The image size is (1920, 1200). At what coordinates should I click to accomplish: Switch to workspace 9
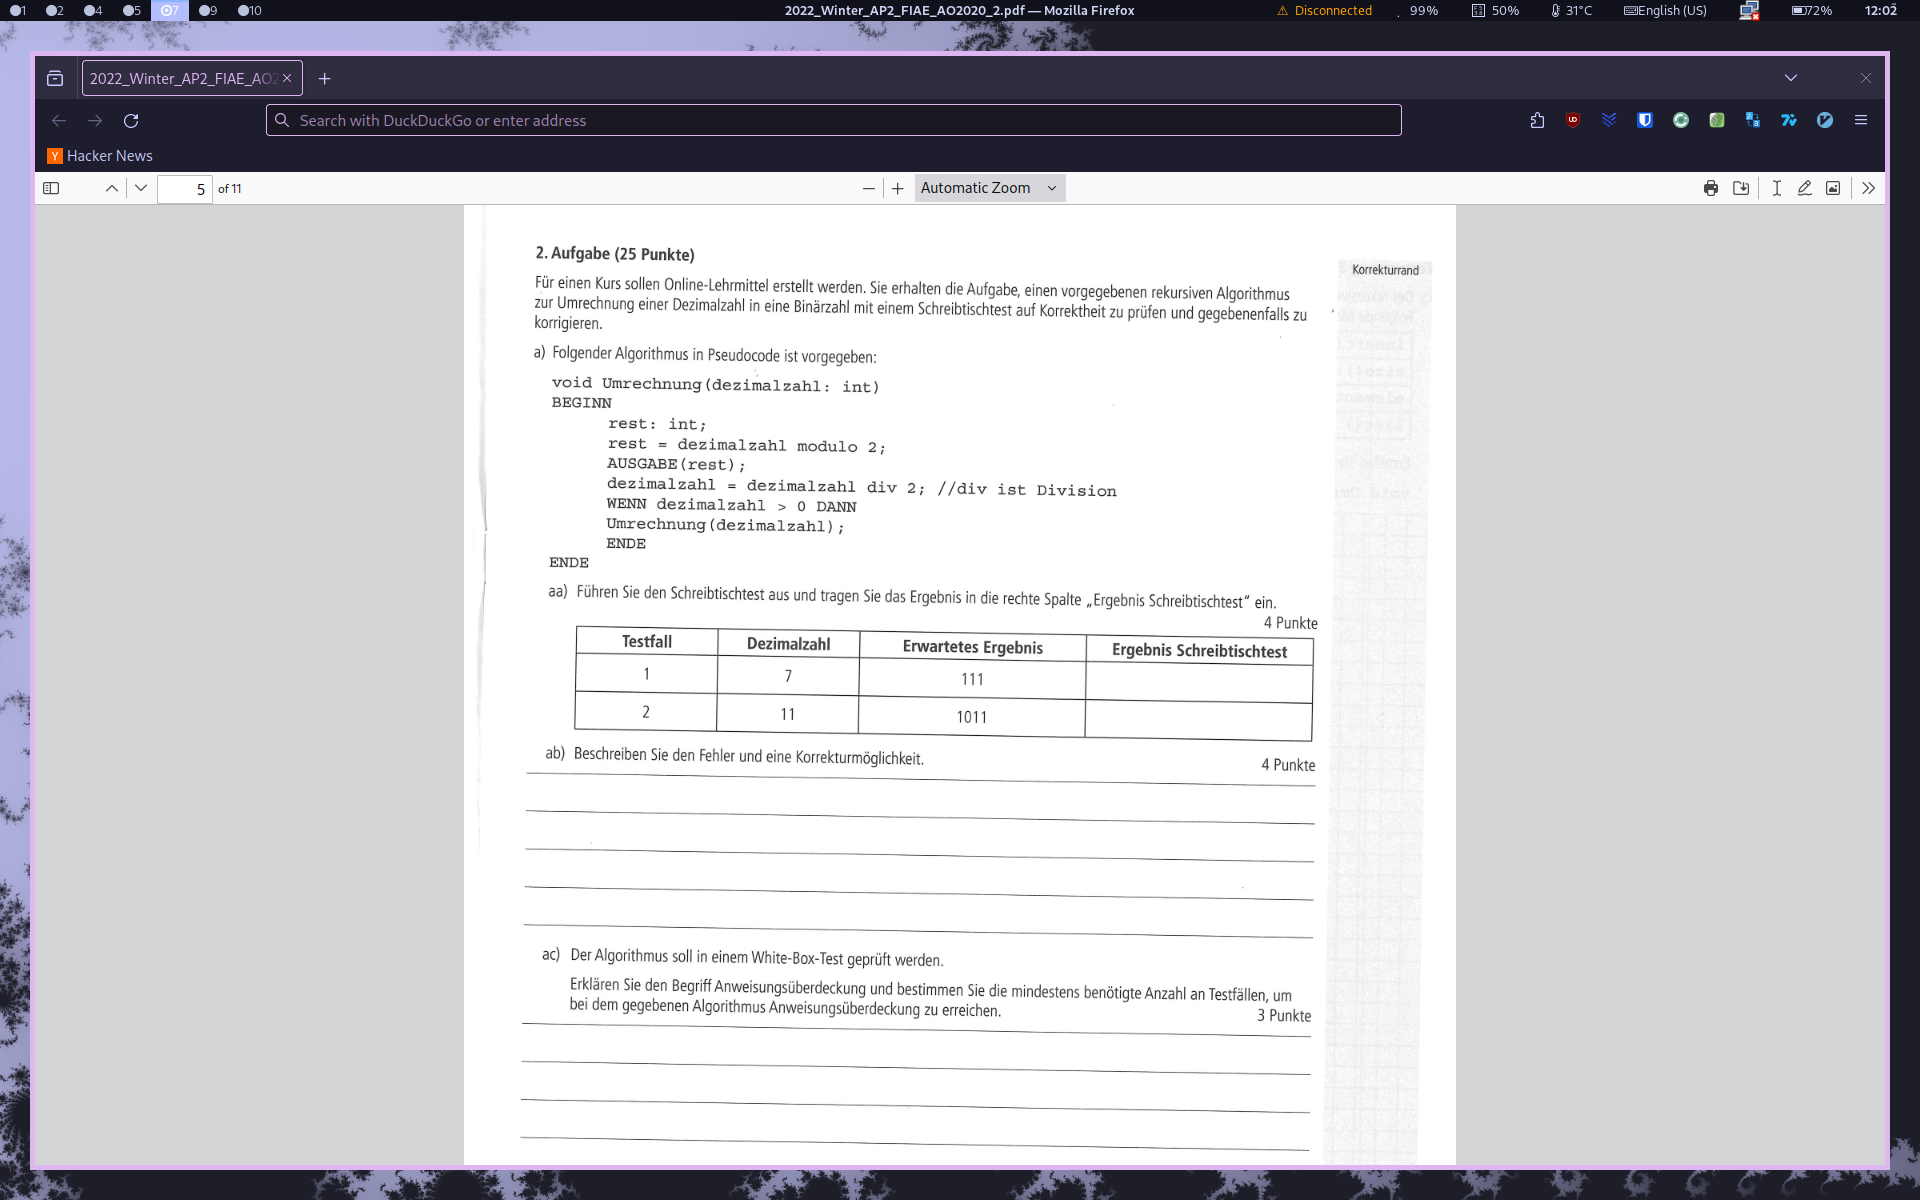click(208, 10)
